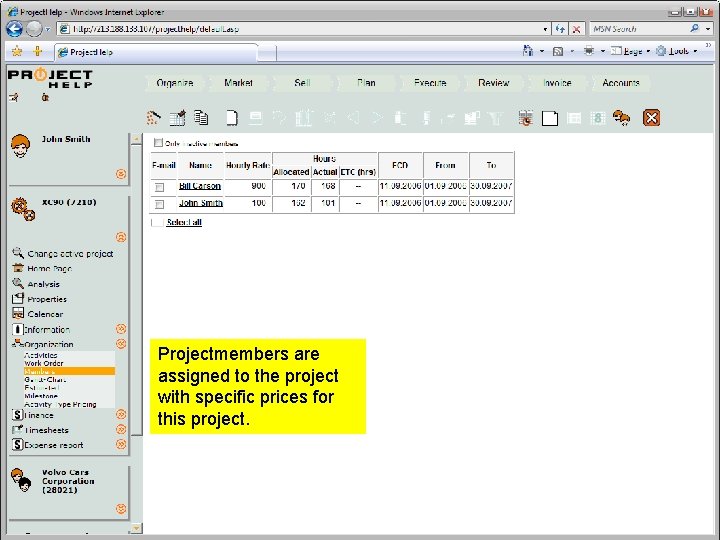The width and height of the screenshot is (720, 540).
Task: Click the XC90 project gears icon
Action: pyautogui.click(x=23, y=210)
